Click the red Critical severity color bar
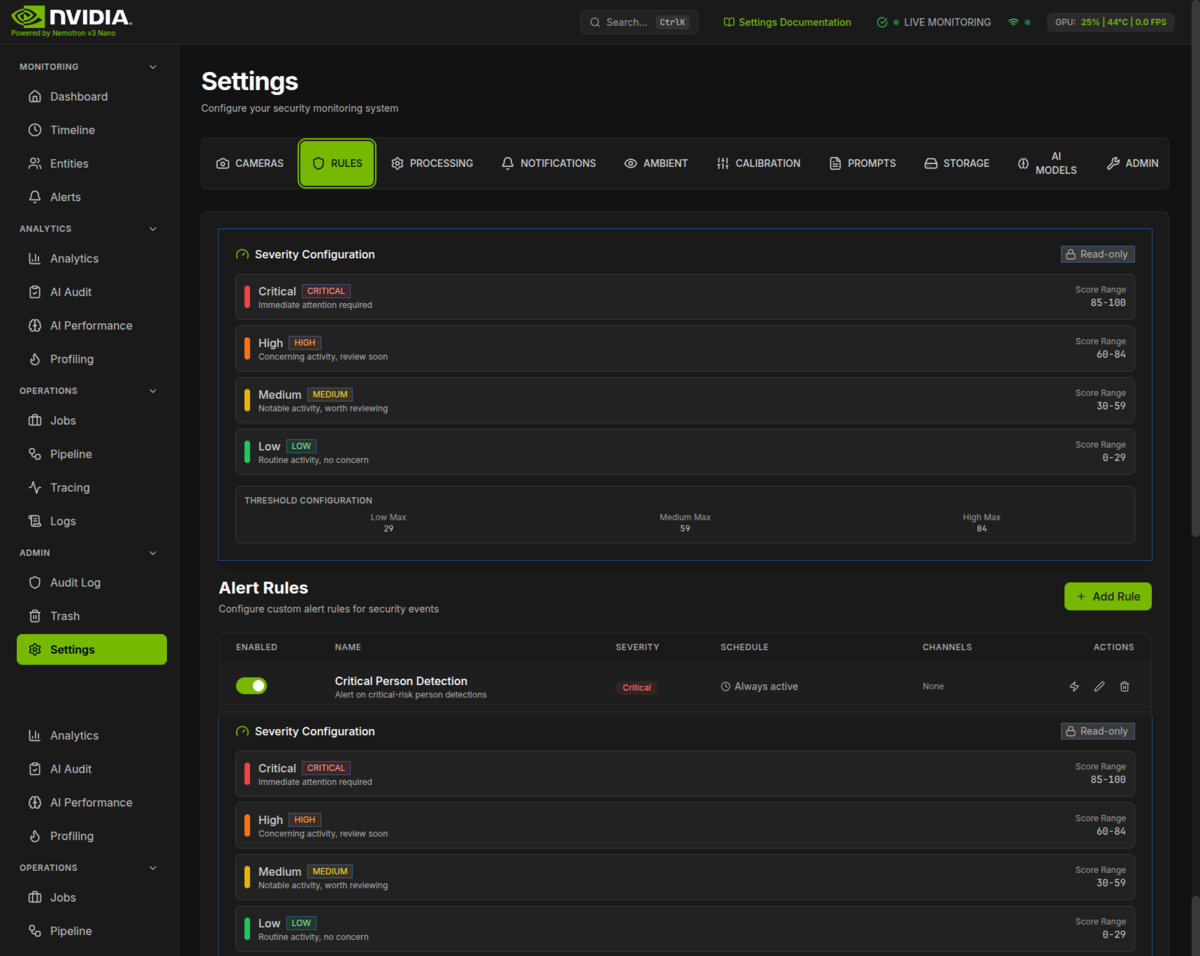1200x956 pixels. (247, 297)
